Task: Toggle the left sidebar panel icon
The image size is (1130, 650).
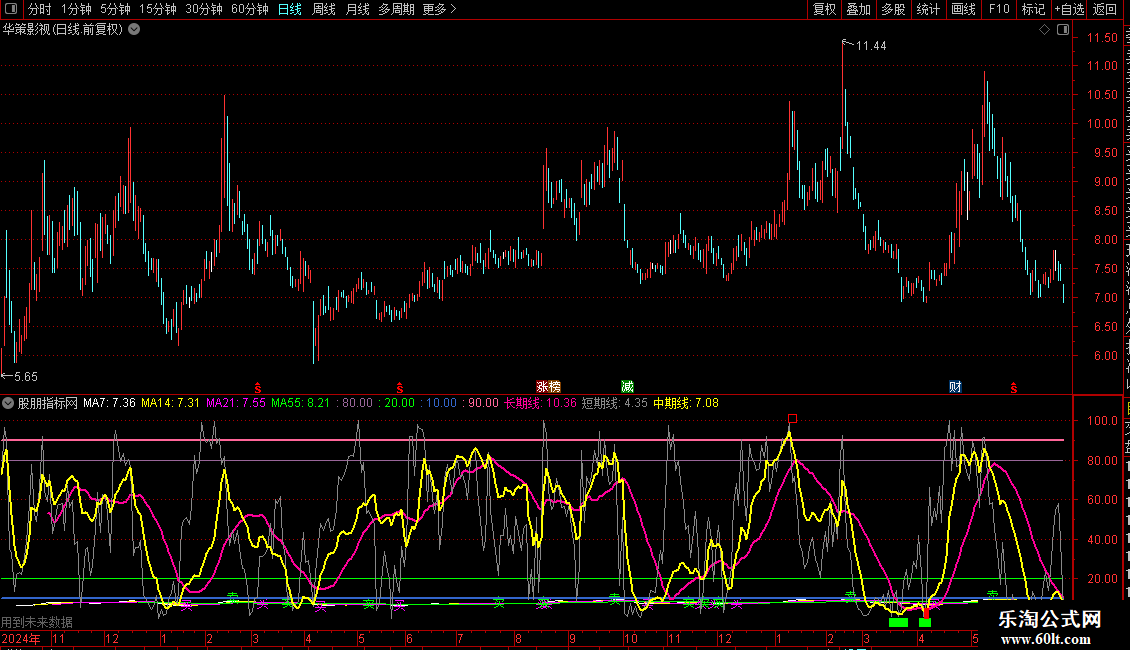Action: coord(11,9)
